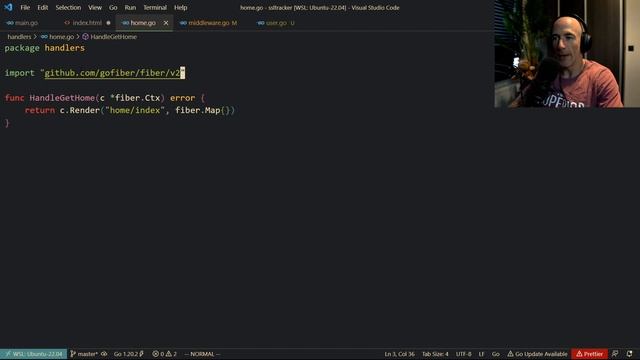Click the Go icon on middleware.go tab

click(183, 23)
